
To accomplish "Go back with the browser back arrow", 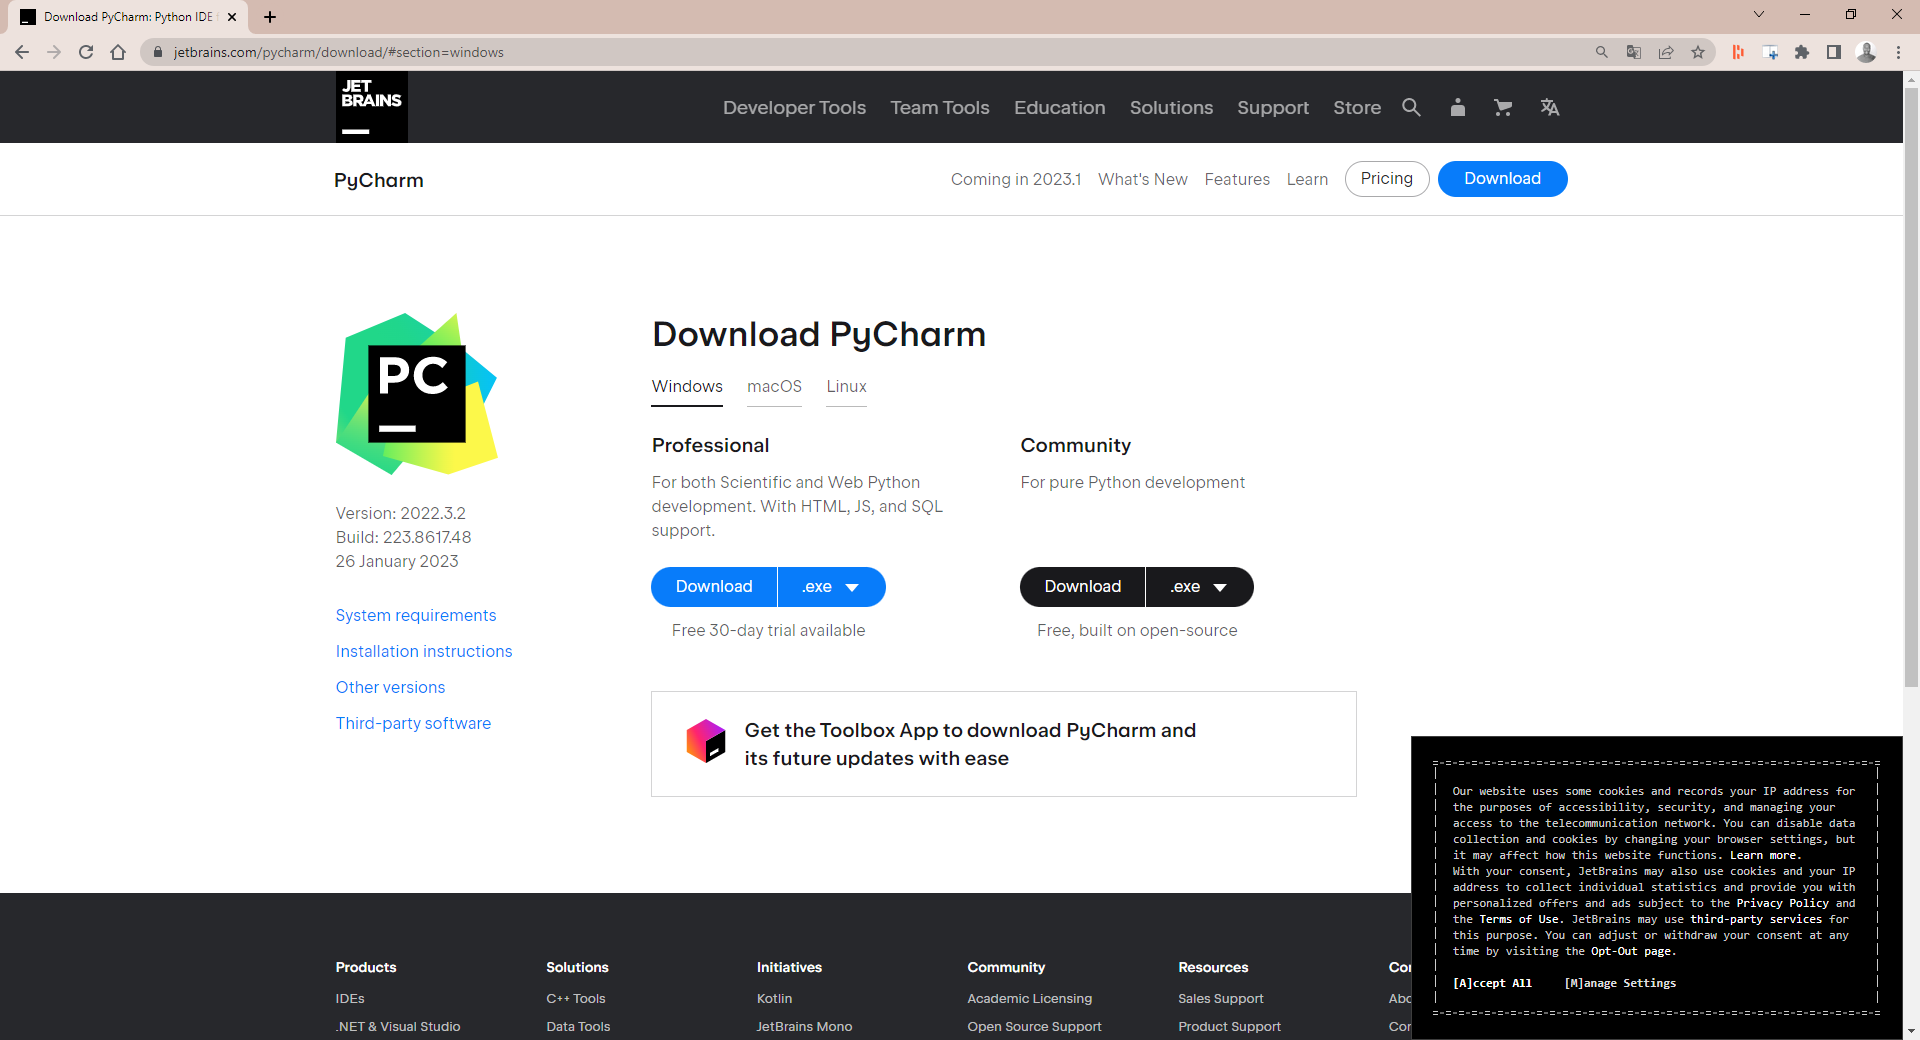I will pyautogui.click(x=22, y=52).
